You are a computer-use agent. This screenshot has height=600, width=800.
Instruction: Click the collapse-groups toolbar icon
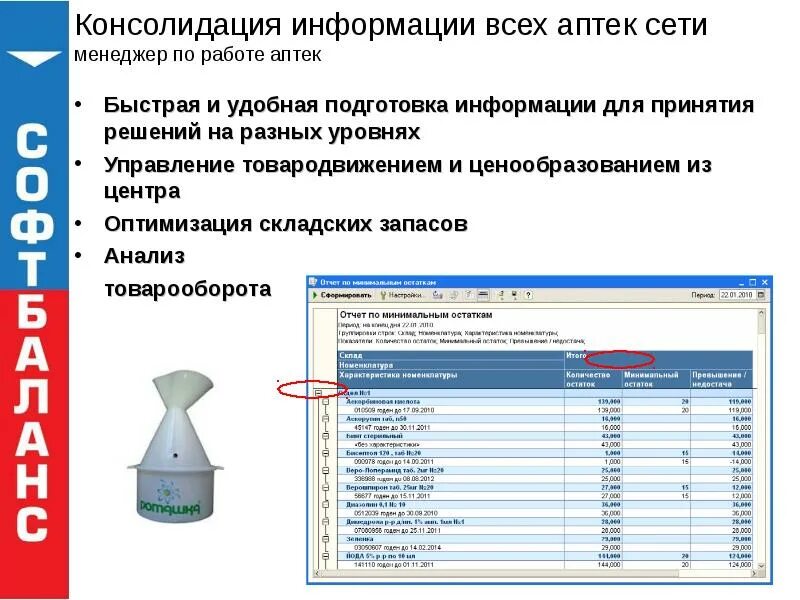click(514, 295)
